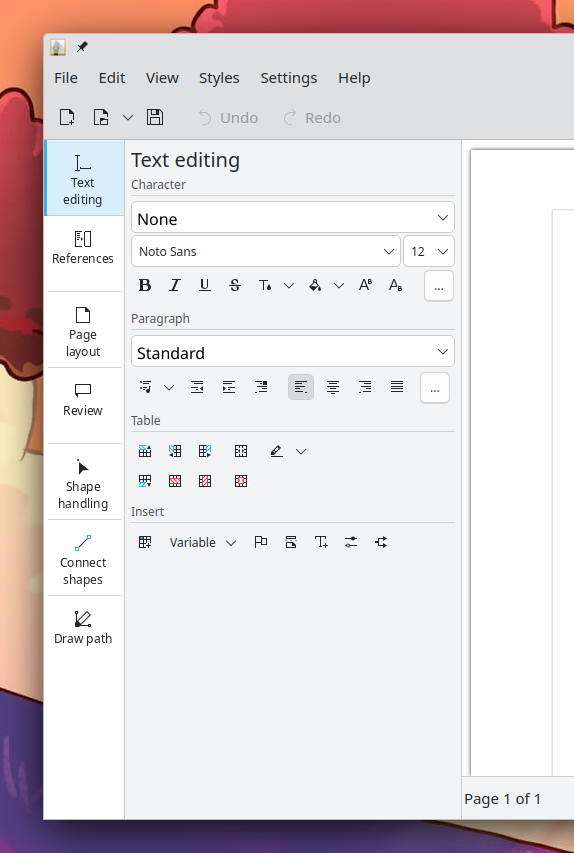Click the superscript formatting icon
The image size is (574, 853).
coord(365,285)
